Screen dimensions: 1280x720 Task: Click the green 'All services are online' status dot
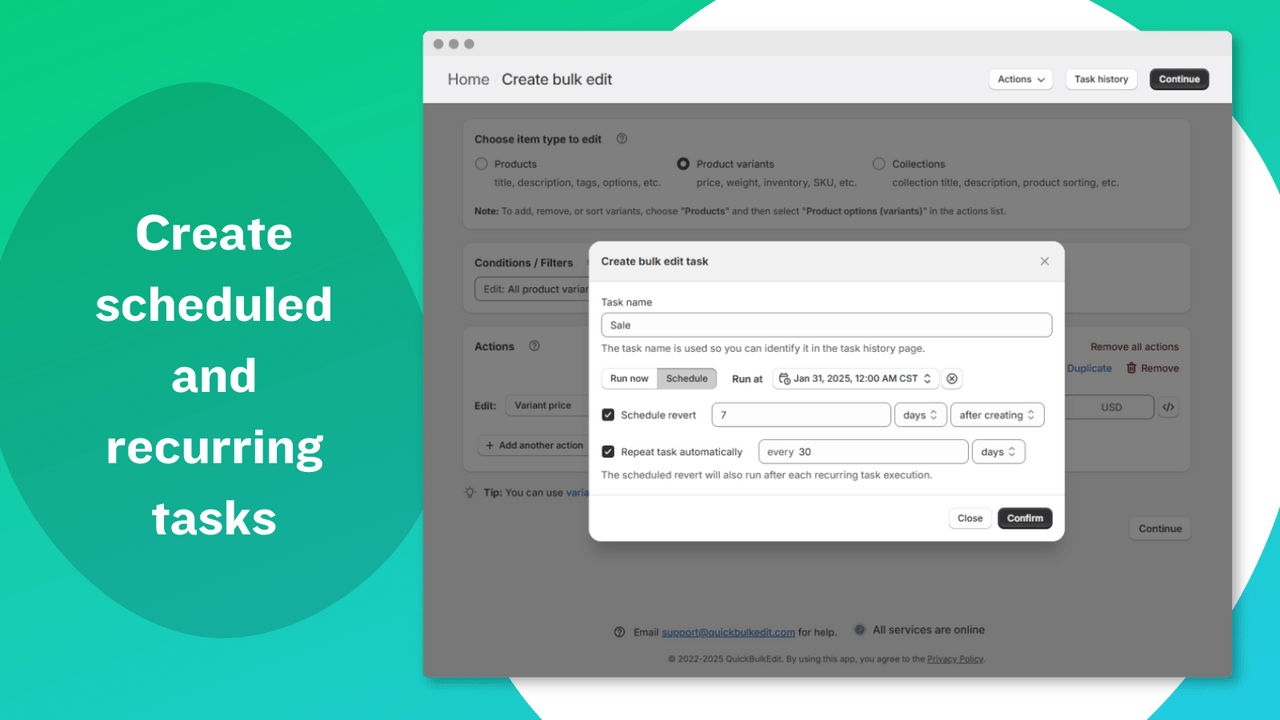(x=860, y=629)
